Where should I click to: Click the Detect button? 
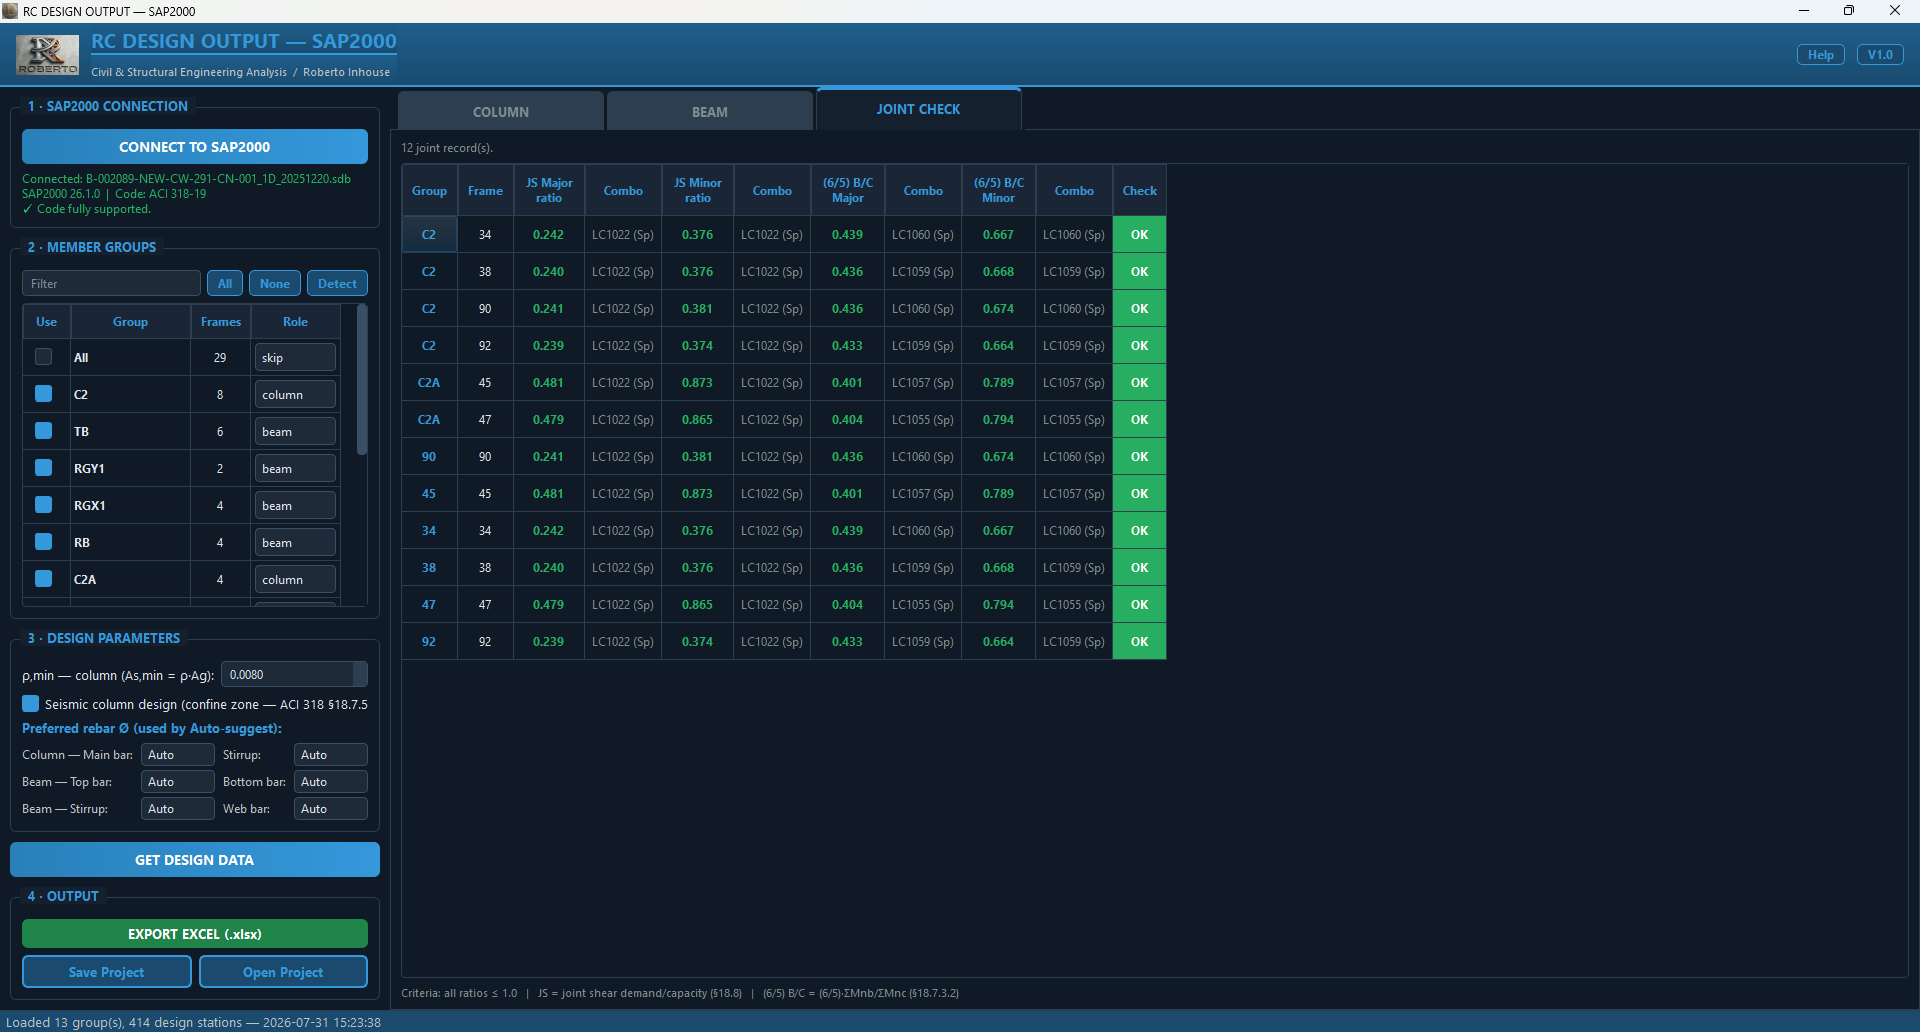coord(337,283)
